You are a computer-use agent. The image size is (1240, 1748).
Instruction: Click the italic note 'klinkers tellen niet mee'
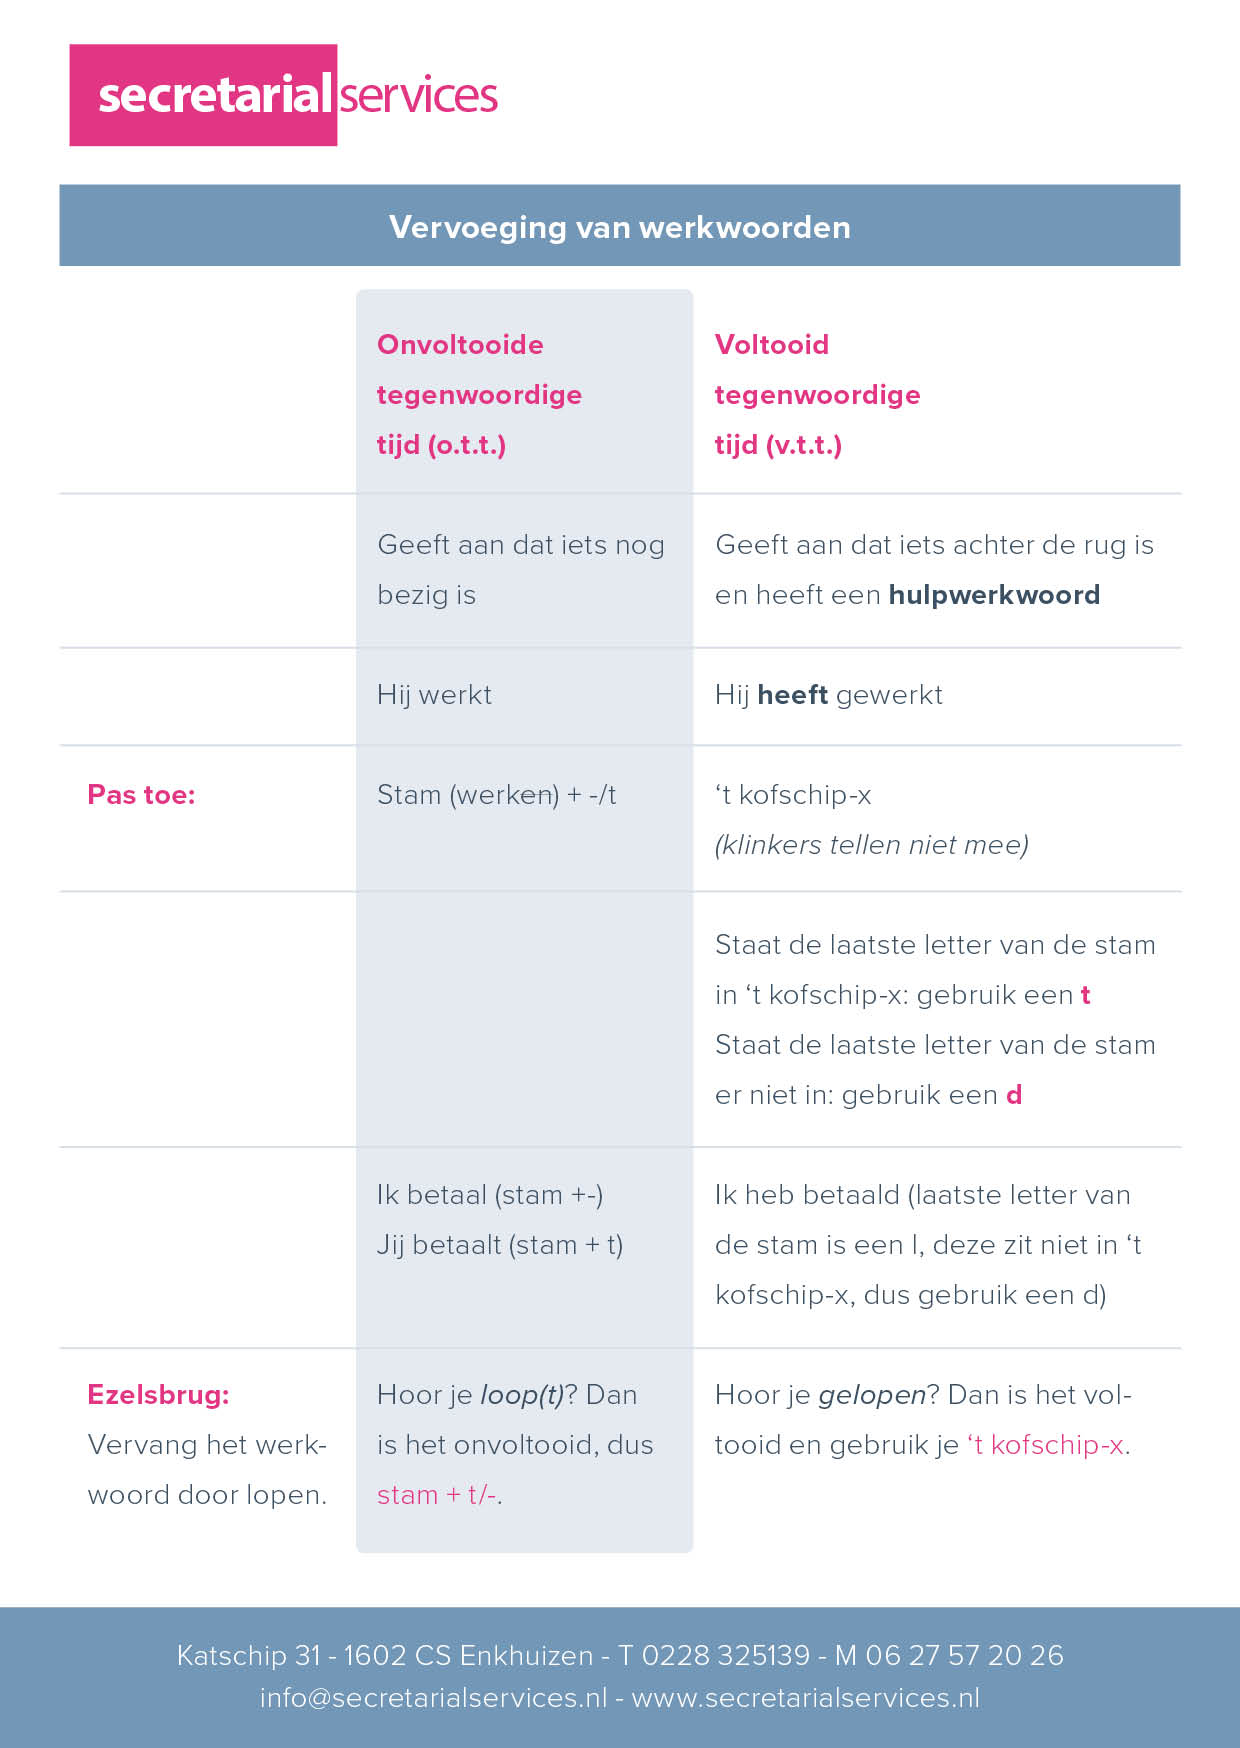pyautogui.click(x=871, y=845)
